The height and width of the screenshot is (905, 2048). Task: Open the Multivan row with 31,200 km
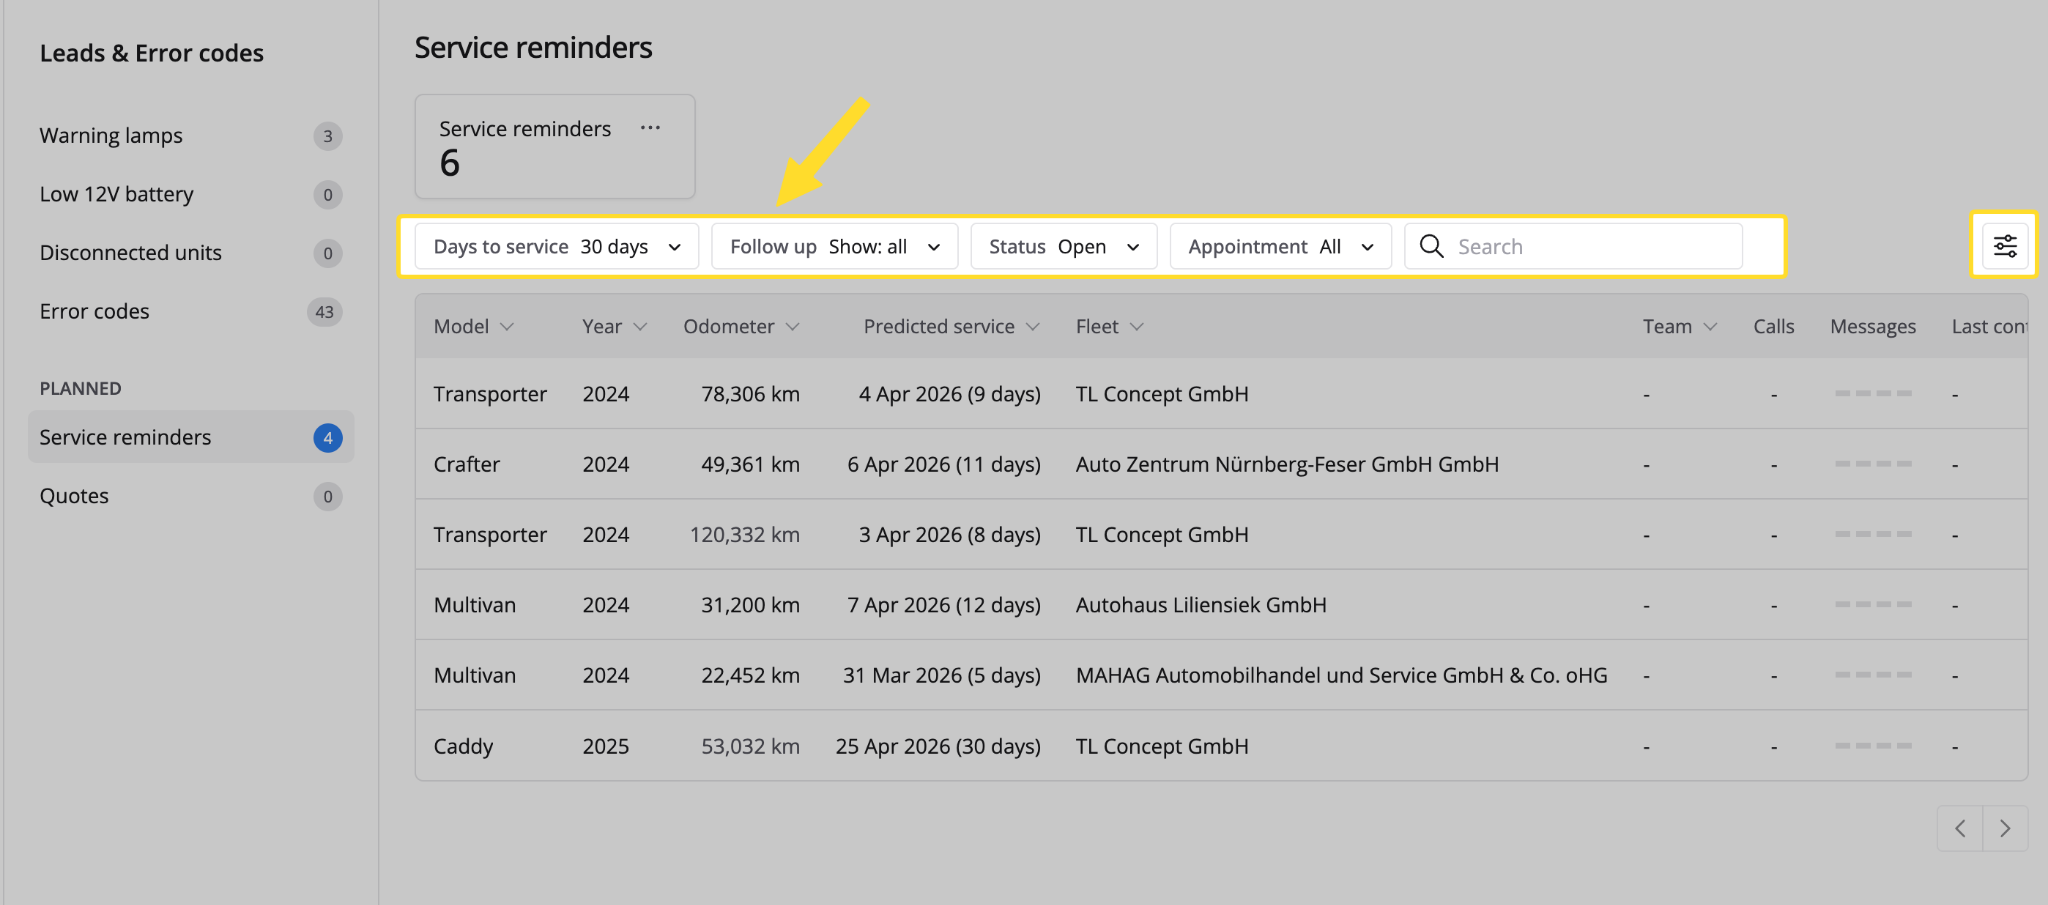point(1221,605)
